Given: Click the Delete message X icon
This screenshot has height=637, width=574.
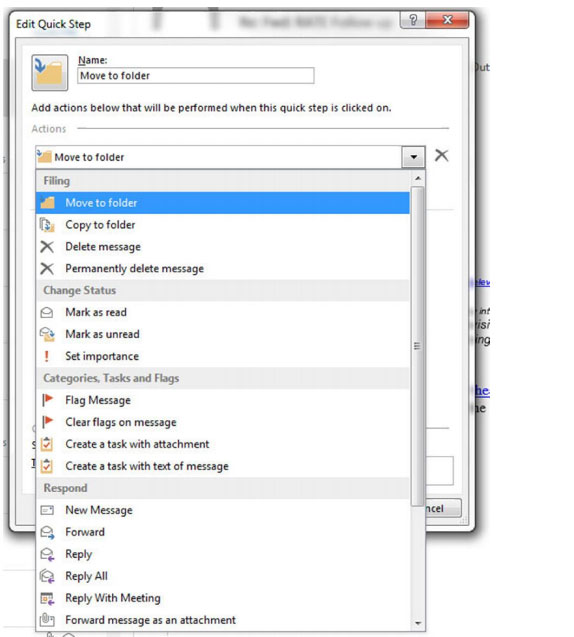Looking at the screenshot, I should [x=47, y=247].
